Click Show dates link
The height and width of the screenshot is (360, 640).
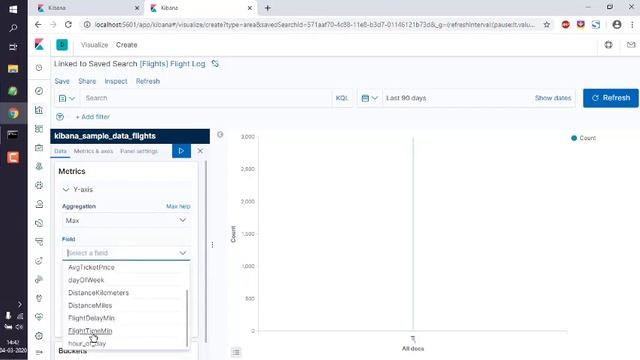(x=553, y=98)
